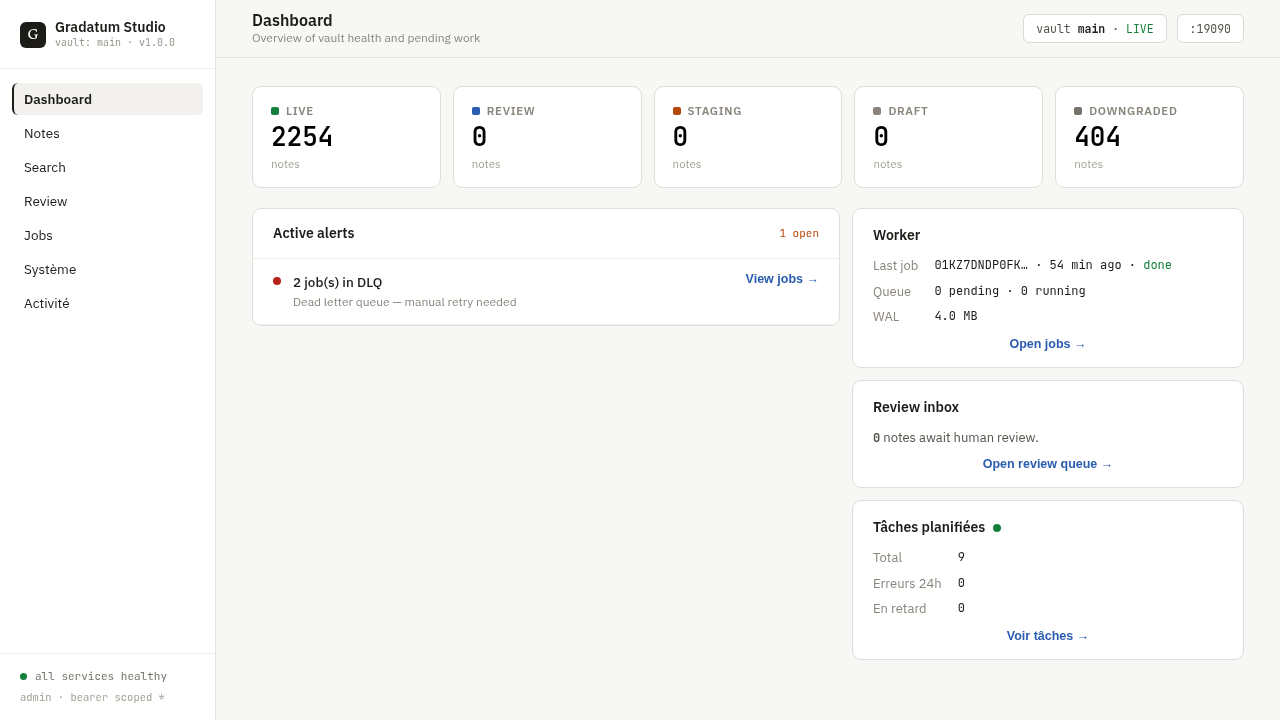1280x720 pixels.
Task: Click the View jobs link
Action: click(782, 279)
